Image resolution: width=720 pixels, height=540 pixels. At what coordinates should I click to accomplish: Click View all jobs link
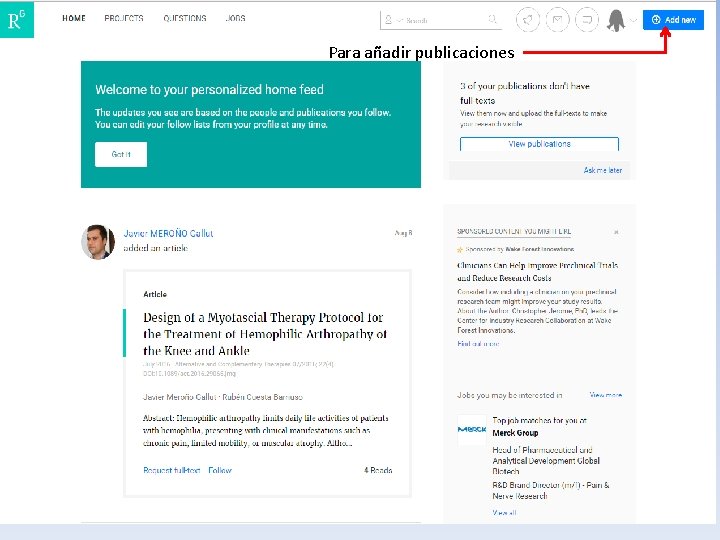click(x=504, y=512)
